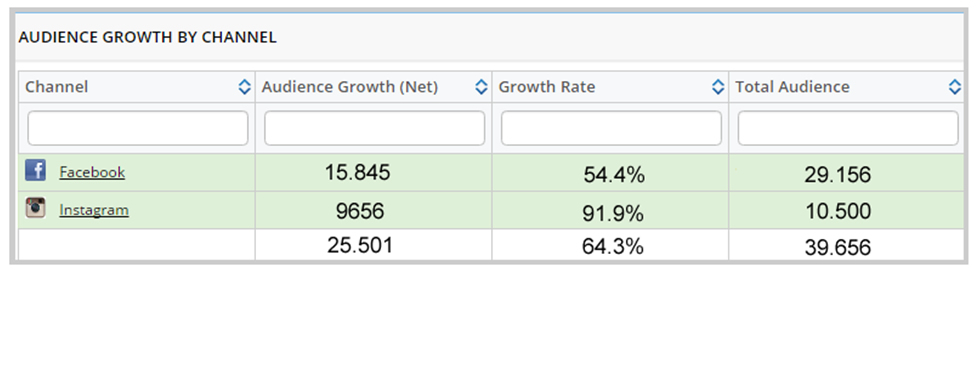
Task: Click the Instagram camera icon
Action: pos(36,208)
